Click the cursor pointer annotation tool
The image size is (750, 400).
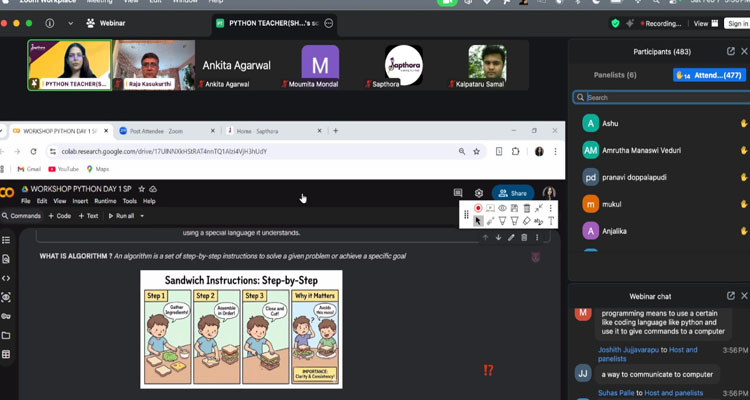[478, 221]
